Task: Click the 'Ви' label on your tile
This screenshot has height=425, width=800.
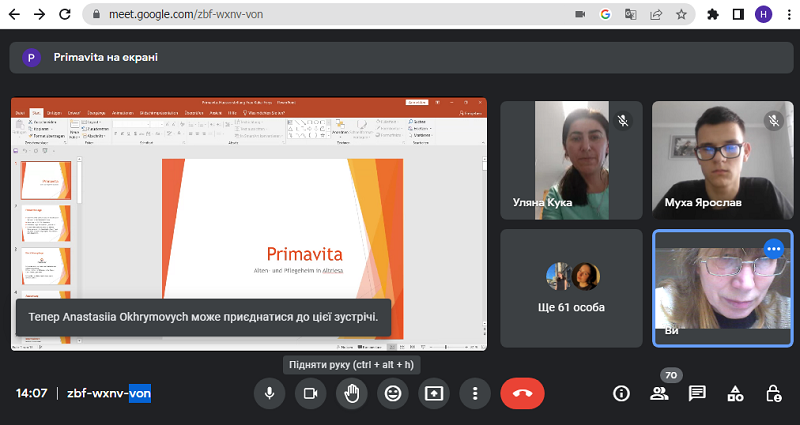Action: (671, 331)
